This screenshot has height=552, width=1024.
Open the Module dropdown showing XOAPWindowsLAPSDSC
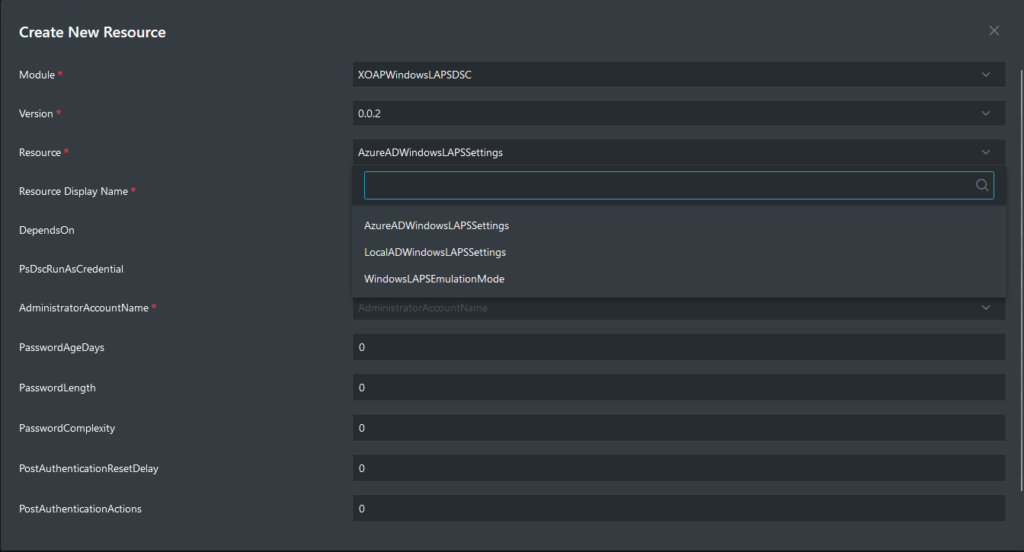679,74
